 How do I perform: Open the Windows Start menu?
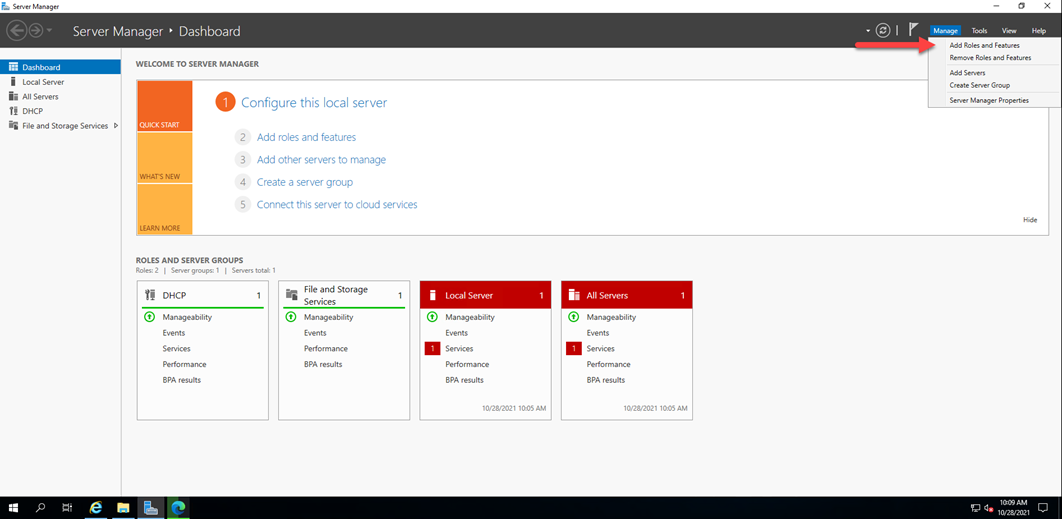[13, 507]
